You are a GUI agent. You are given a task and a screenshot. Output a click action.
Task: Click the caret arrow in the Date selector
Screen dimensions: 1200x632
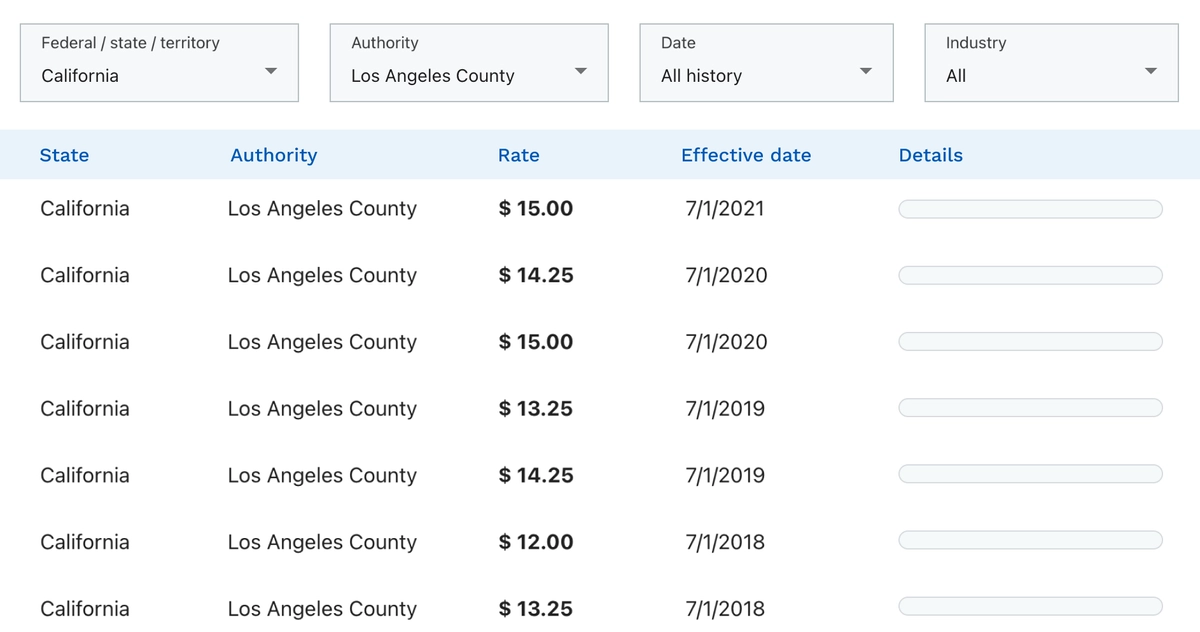pyautogui.click(x=866, y=71)
